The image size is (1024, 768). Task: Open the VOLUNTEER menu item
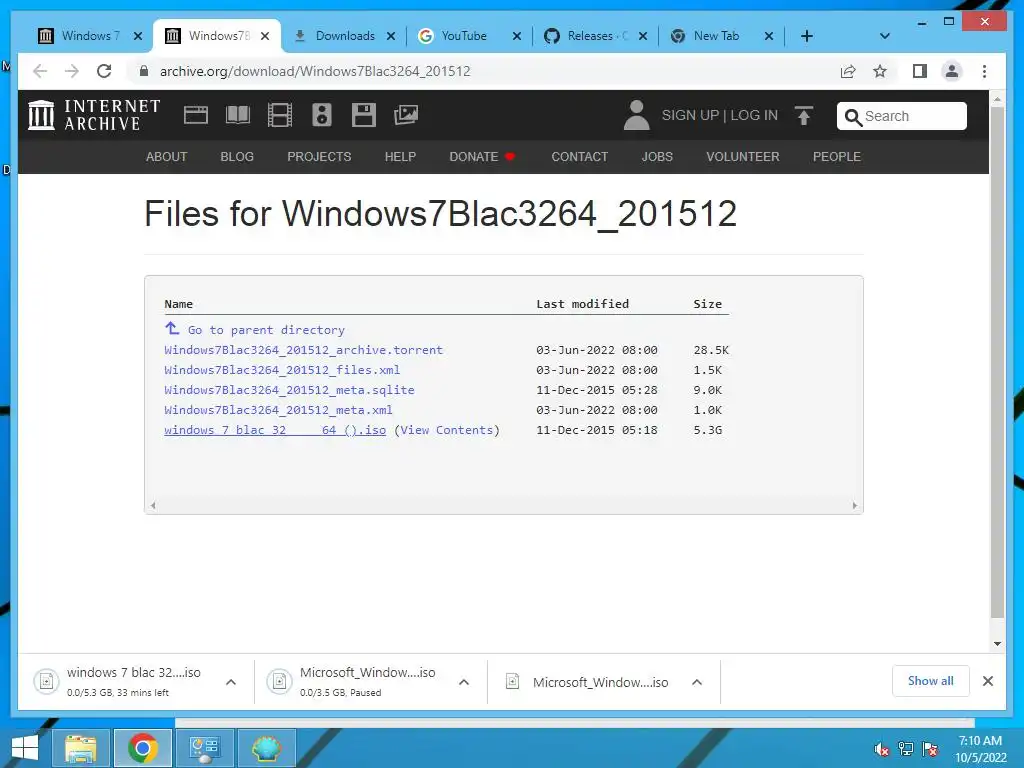(743, 157)
